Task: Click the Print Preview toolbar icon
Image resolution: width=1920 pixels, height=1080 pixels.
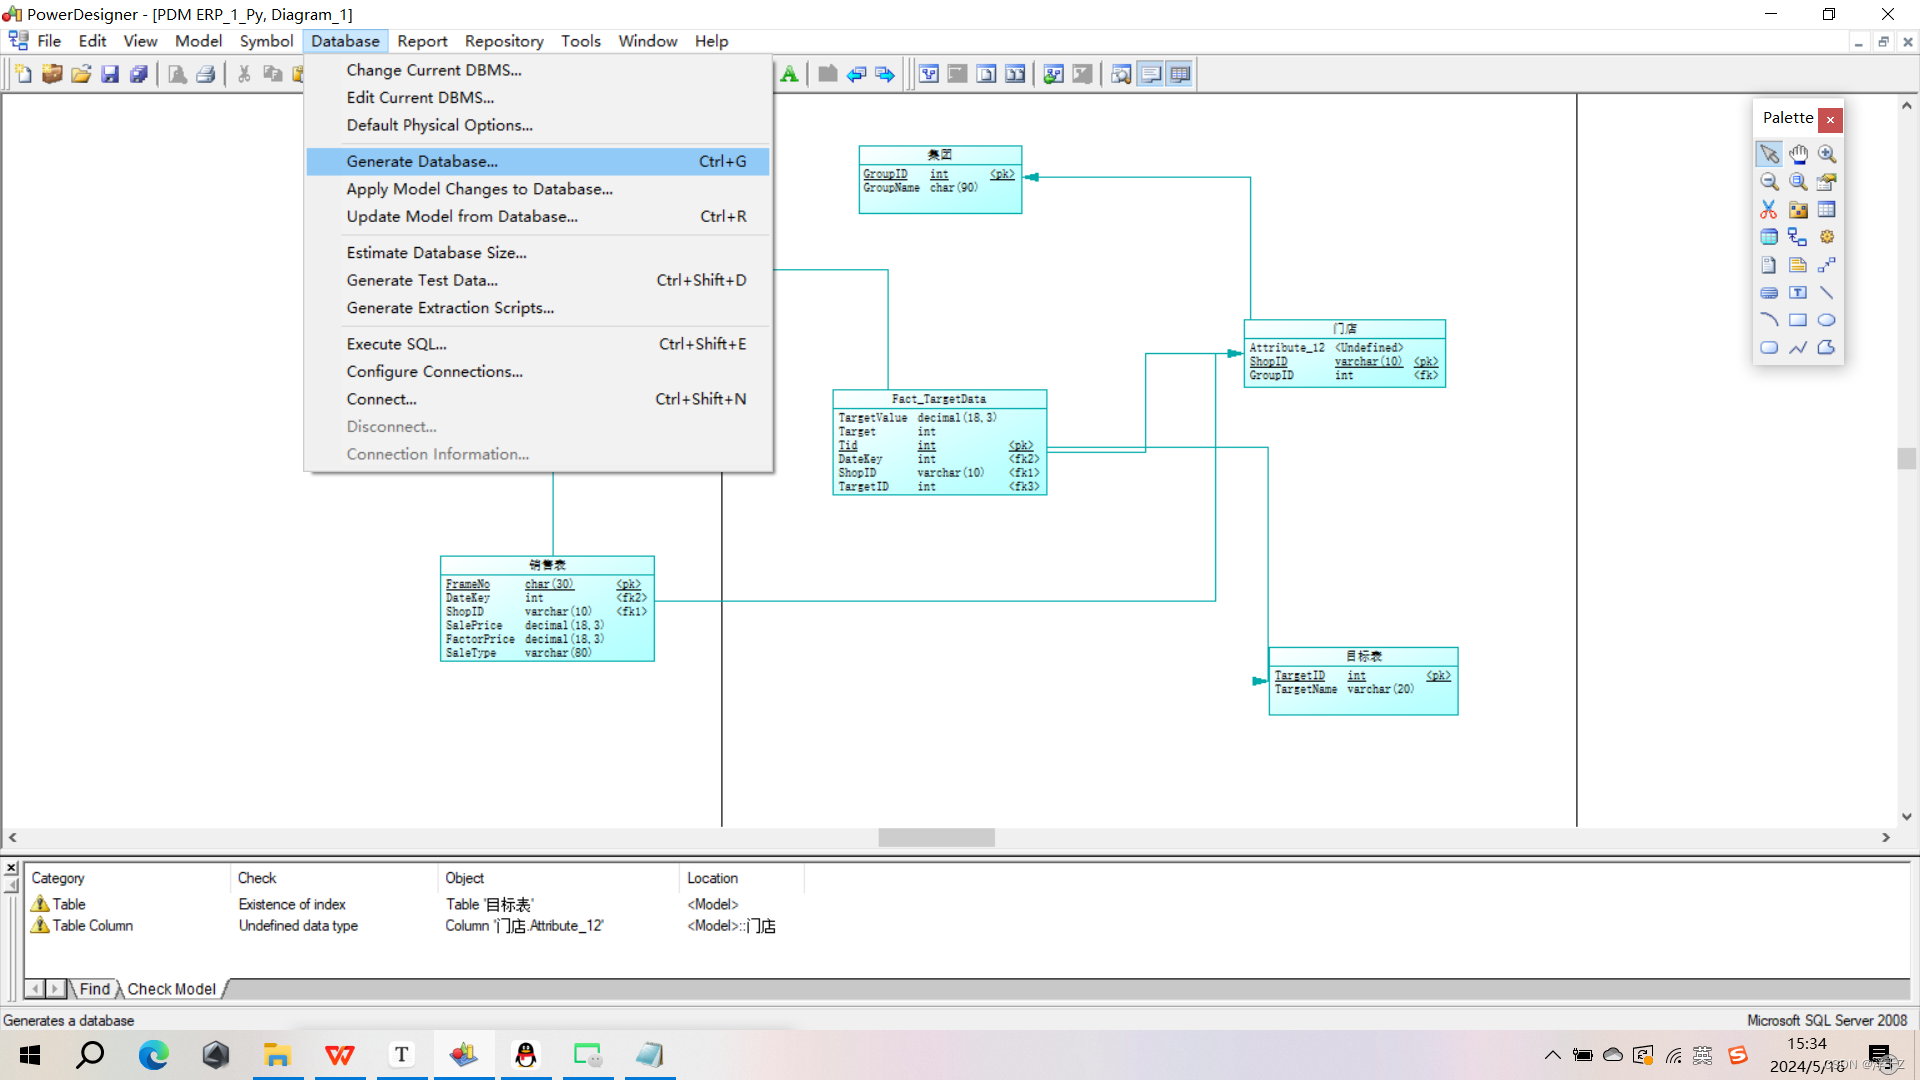Action: pos(177,74)
